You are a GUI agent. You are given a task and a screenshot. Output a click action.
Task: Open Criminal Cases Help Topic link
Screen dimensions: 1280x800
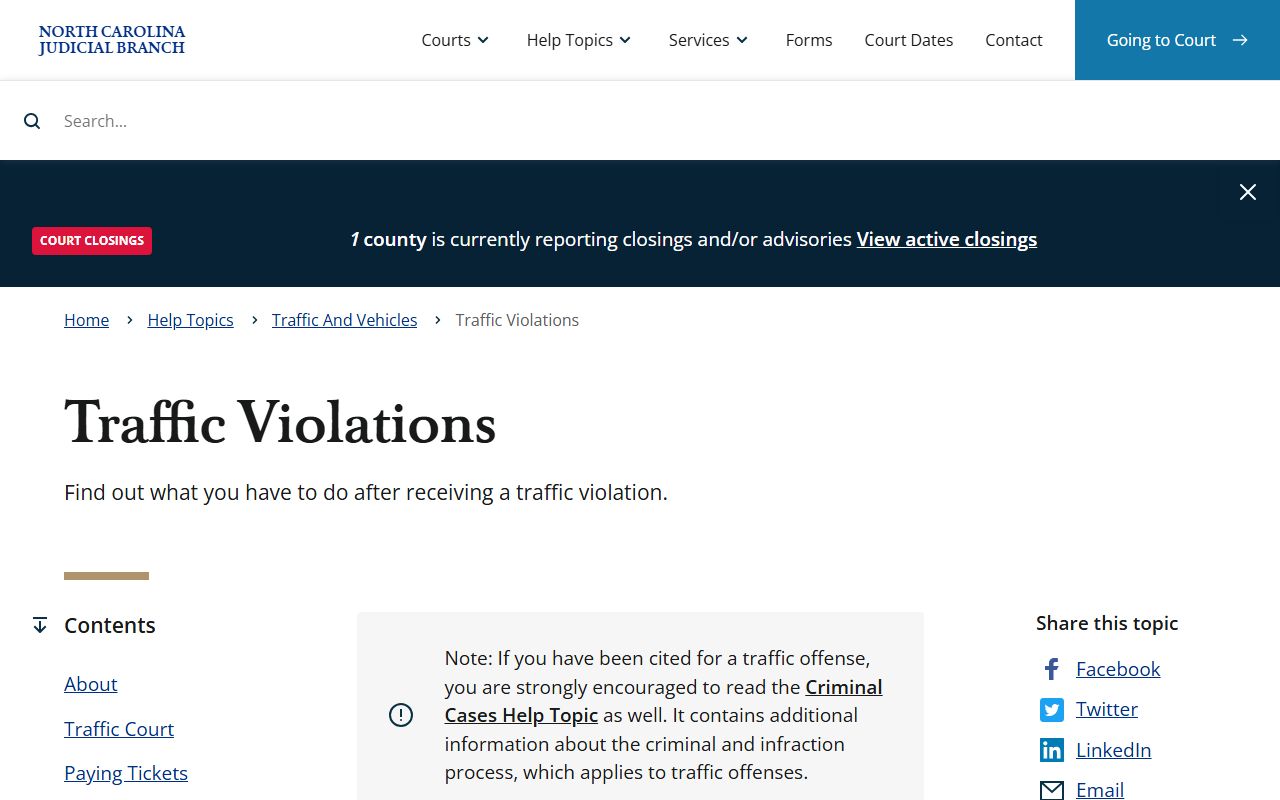(x=664, y=701)
